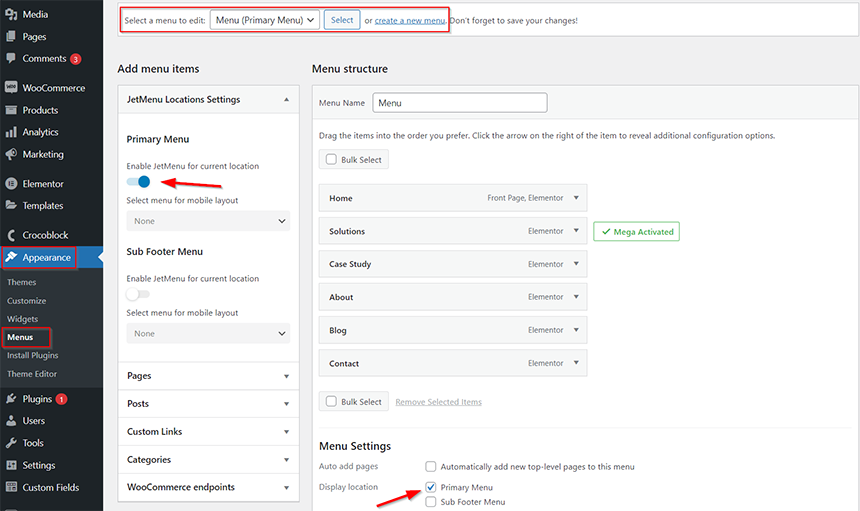Click the Plugins plug icon
Screen dimensions: 860x511
[11, 399]
